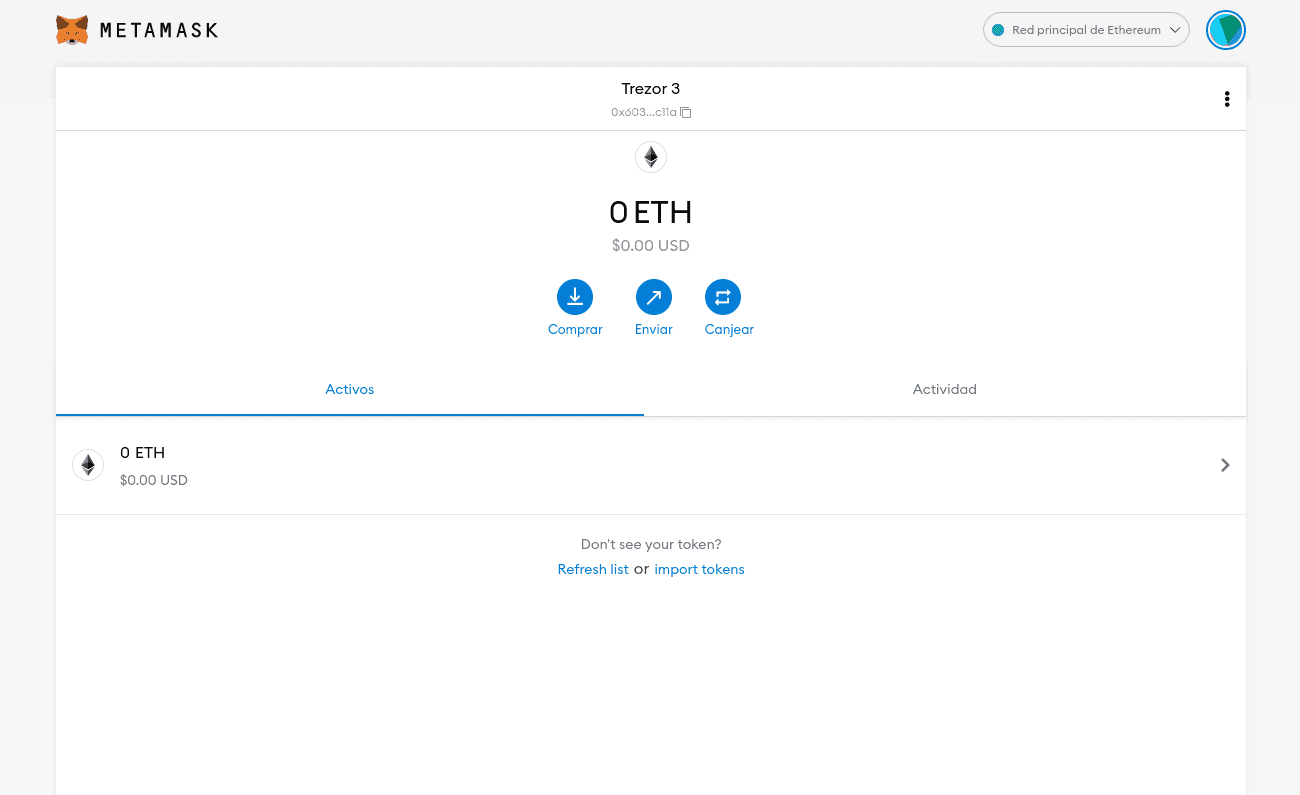Screen dimensions: 1300x795
Task: Click the Enviar arrow icon button
Action: pos(654,297)
